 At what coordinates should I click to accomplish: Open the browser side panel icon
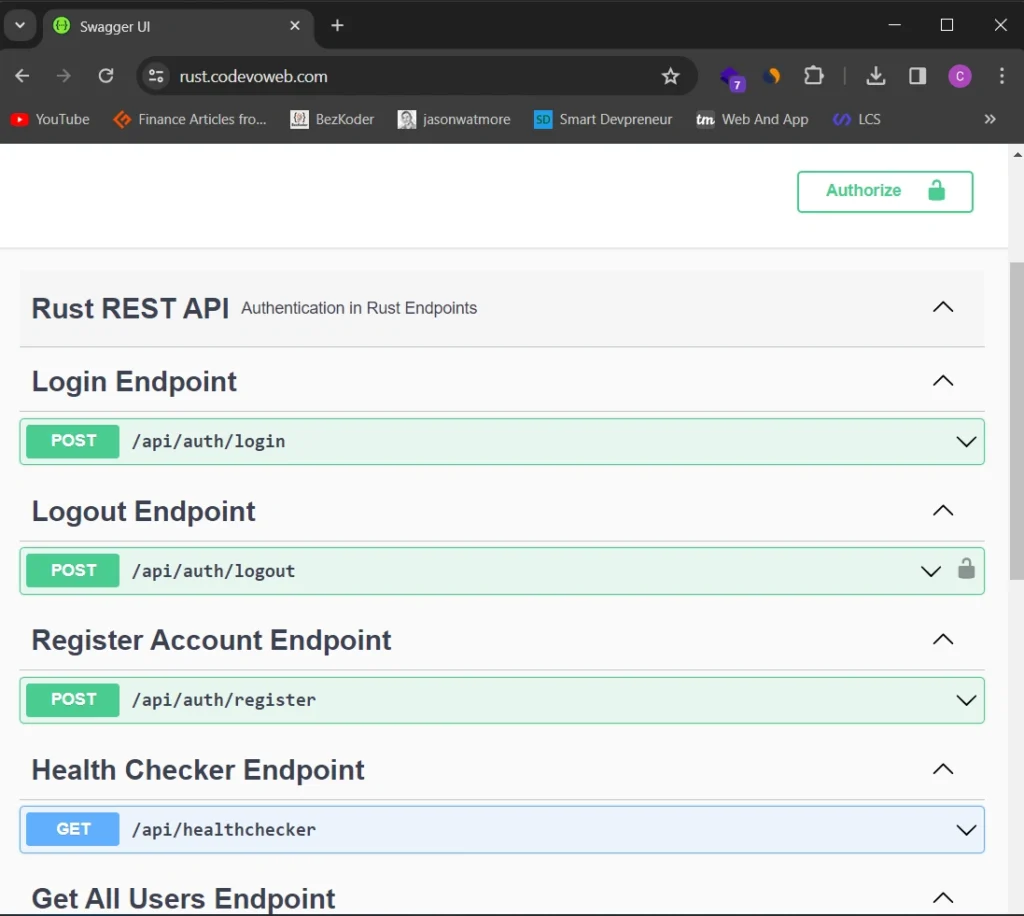click(x=918, y=76)
